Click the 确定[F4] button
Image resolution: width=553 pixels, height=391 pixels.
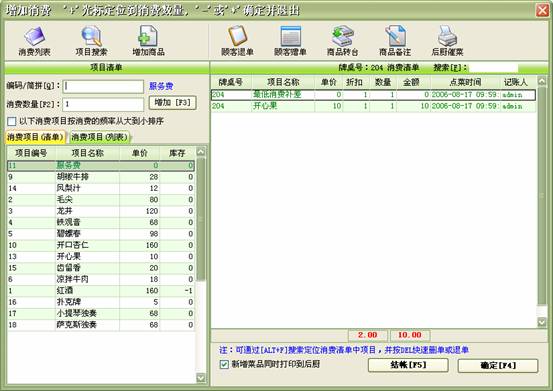tap(498, 365)
